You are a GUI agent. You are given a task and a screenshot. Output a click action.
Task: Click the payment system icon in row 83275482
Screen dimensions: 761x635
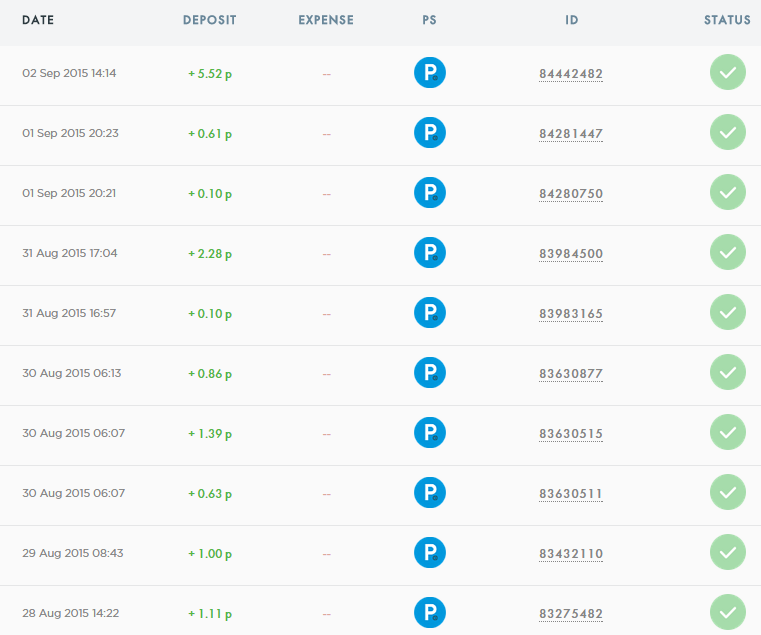click(x=430, y=613)
